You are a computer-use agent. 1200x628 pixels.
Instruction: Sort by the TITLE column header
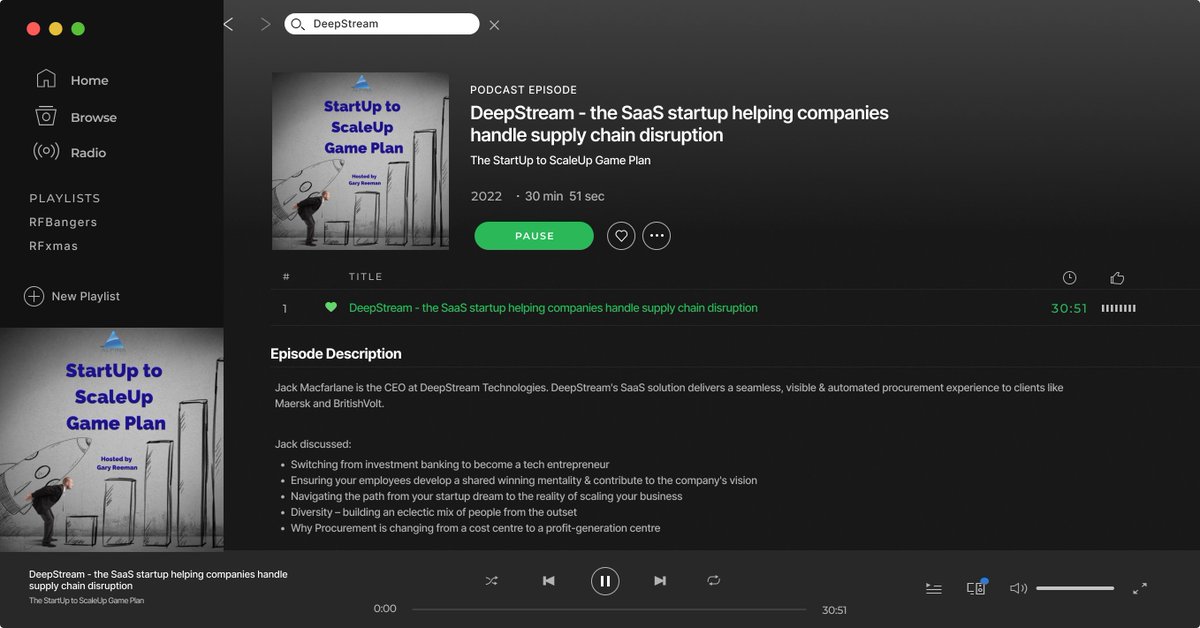pyautogui.click(x=365, y=277)
